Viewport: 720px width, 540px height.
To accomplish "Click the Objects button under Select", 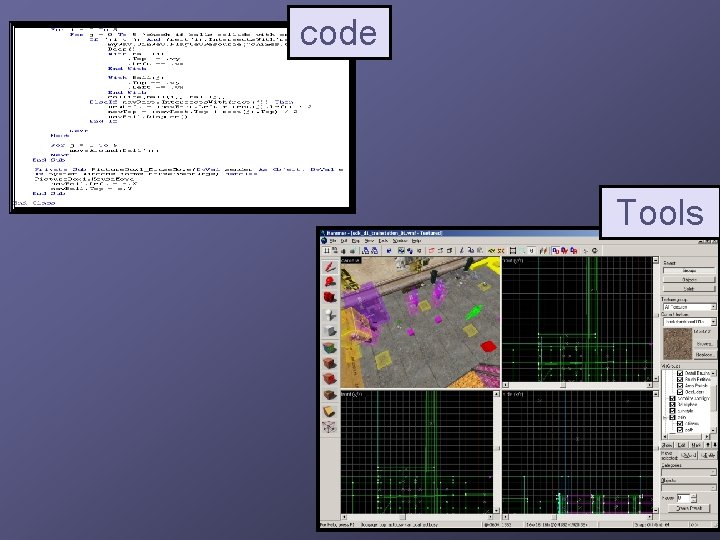I will [x=689, y=280].
